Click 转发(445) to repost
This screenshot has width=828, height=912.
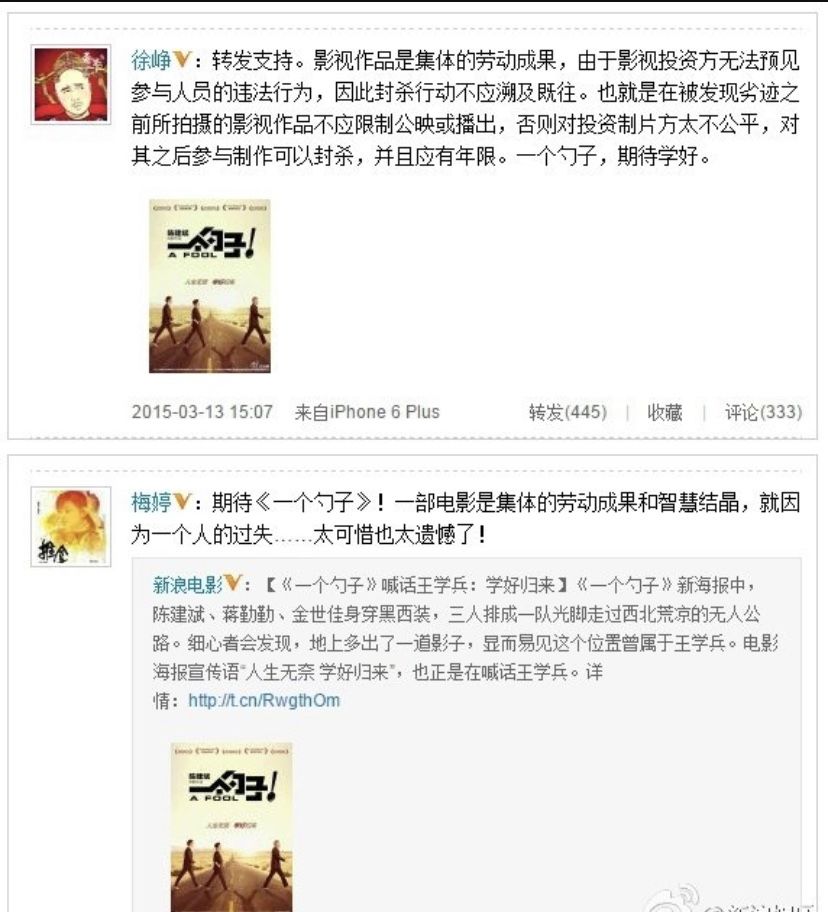tap(568, 412)
